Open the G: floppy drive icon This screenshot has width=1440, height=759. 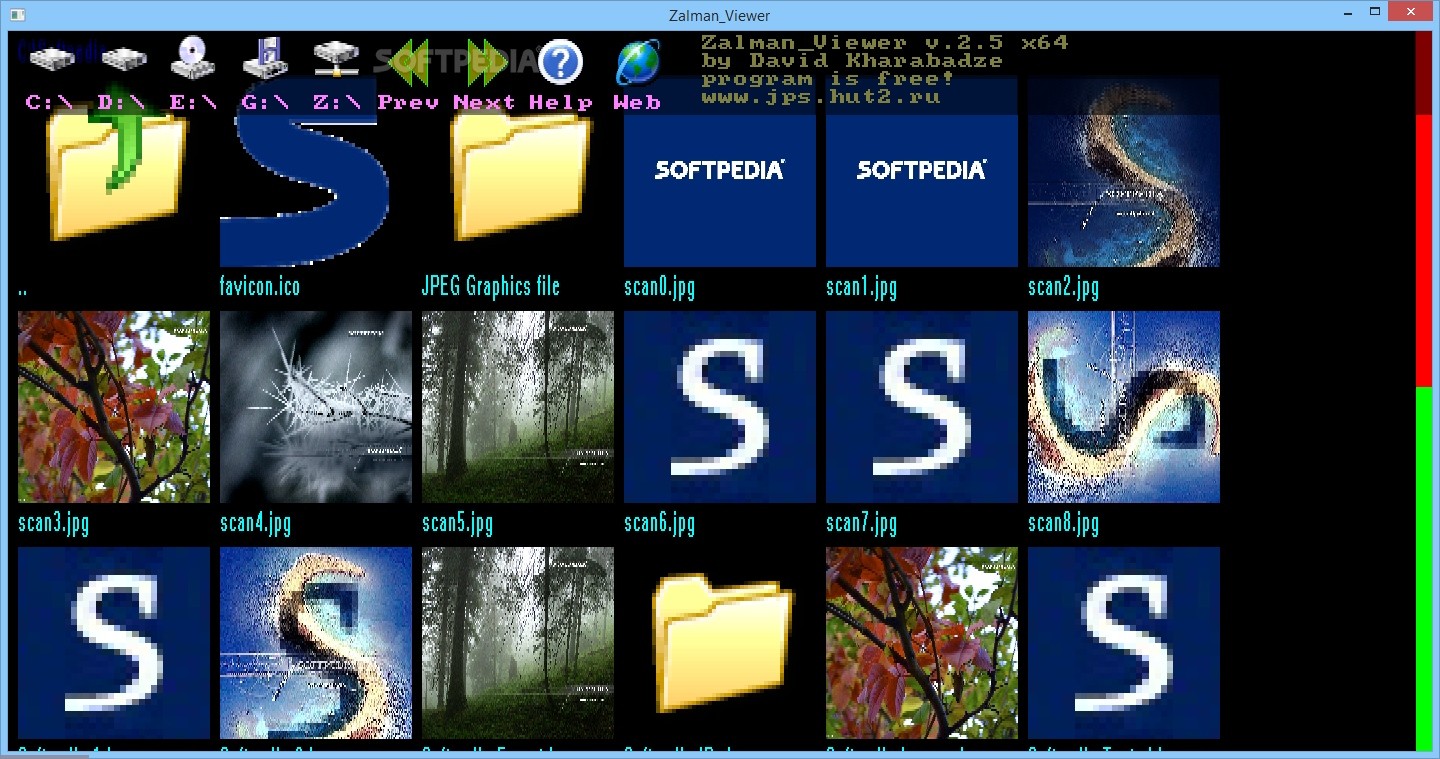pyautogui.click(x=266, y=58)
